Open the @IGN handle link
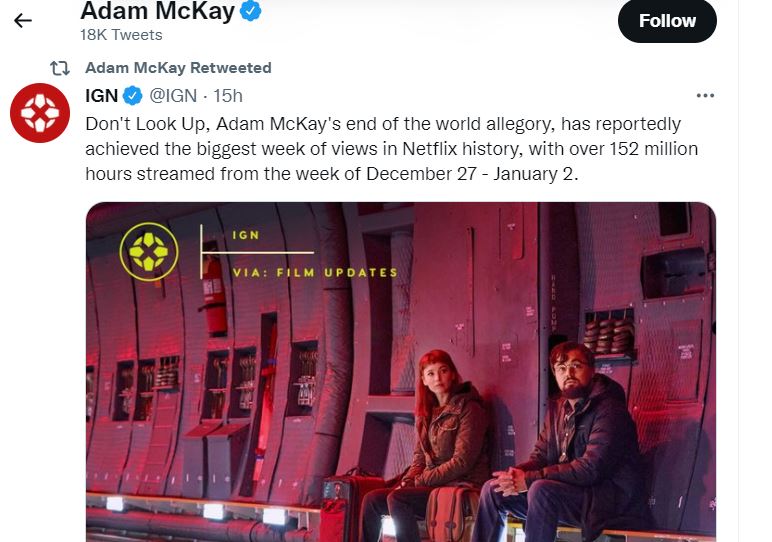 click(173, 96)
